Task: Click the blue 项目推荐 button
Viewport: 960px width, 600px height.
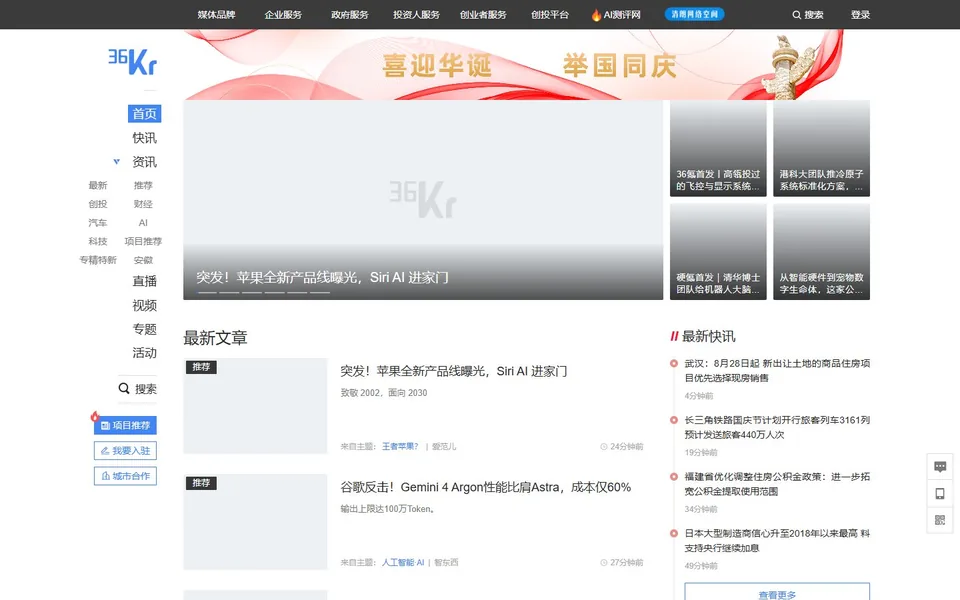Action: (125, 425)
